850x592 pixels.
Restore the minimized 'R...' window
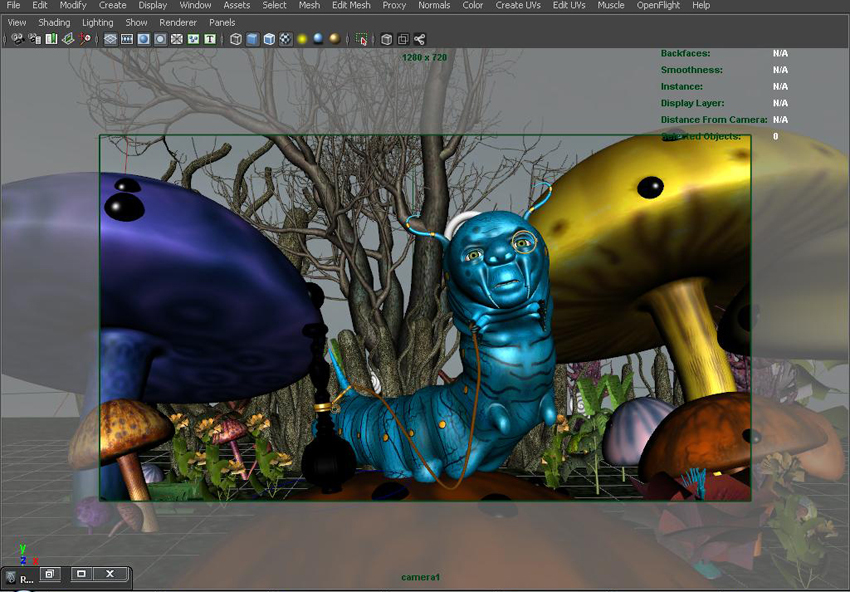pyautogui.click(x=50, y=574)
